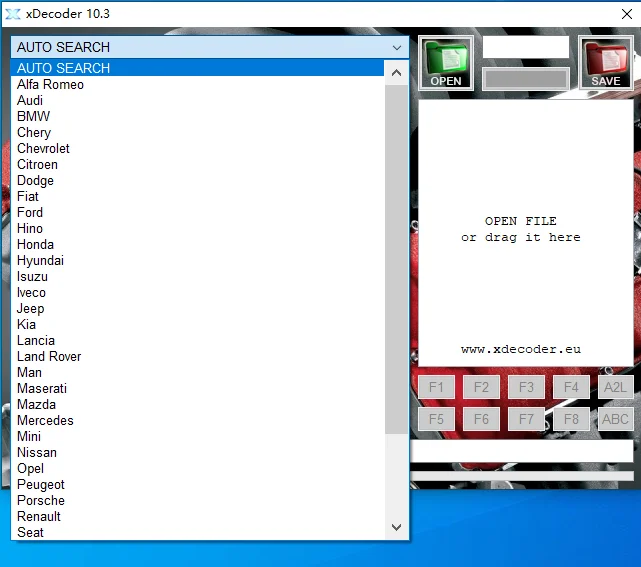This screenshot has width=641, height=567.
Task: Choose Hyundai from the list
Action: (x=197, y=260)
